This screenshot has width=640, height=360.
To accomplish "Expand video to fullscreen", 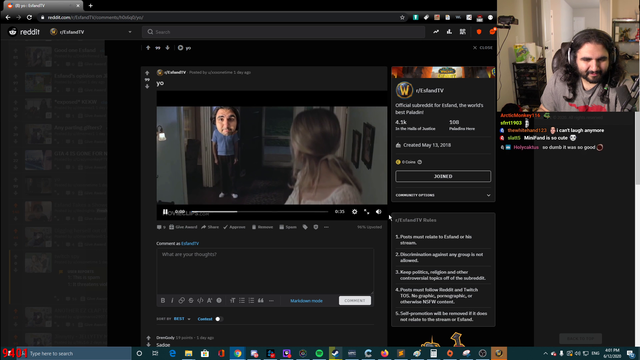I will point(367,211).
